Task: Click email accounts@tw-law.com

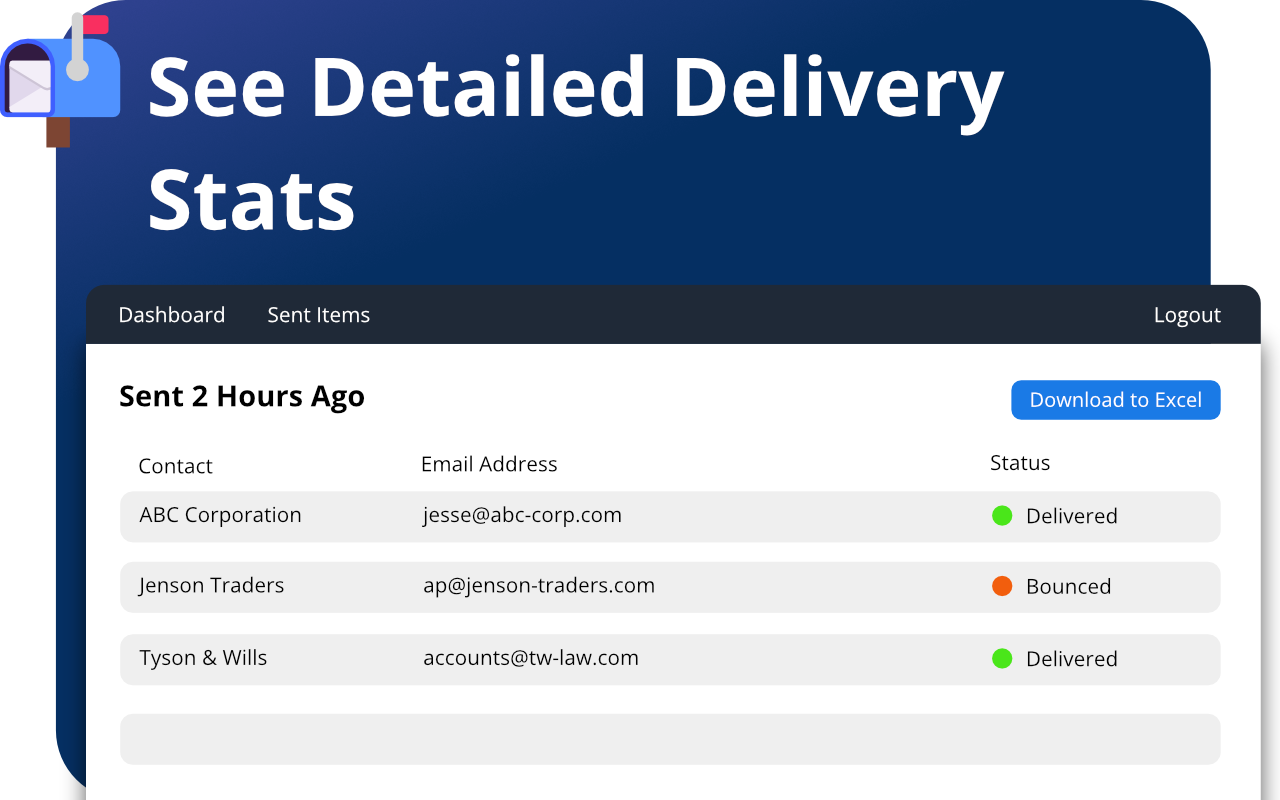Action: point(531,658)
